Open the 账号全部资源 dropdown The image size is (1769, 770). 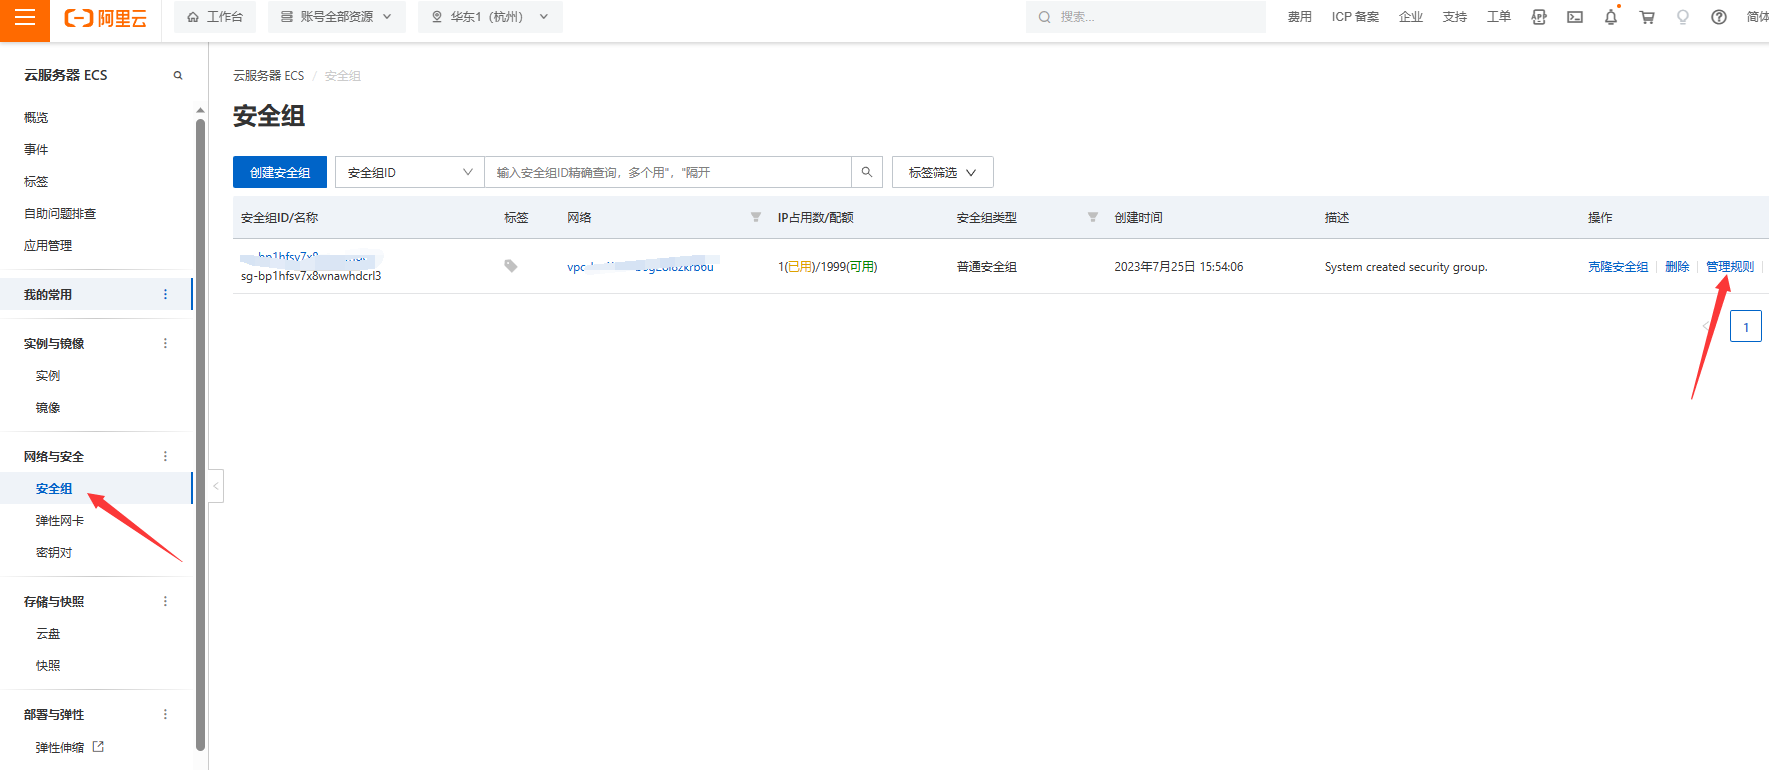(x=336, y=17)
